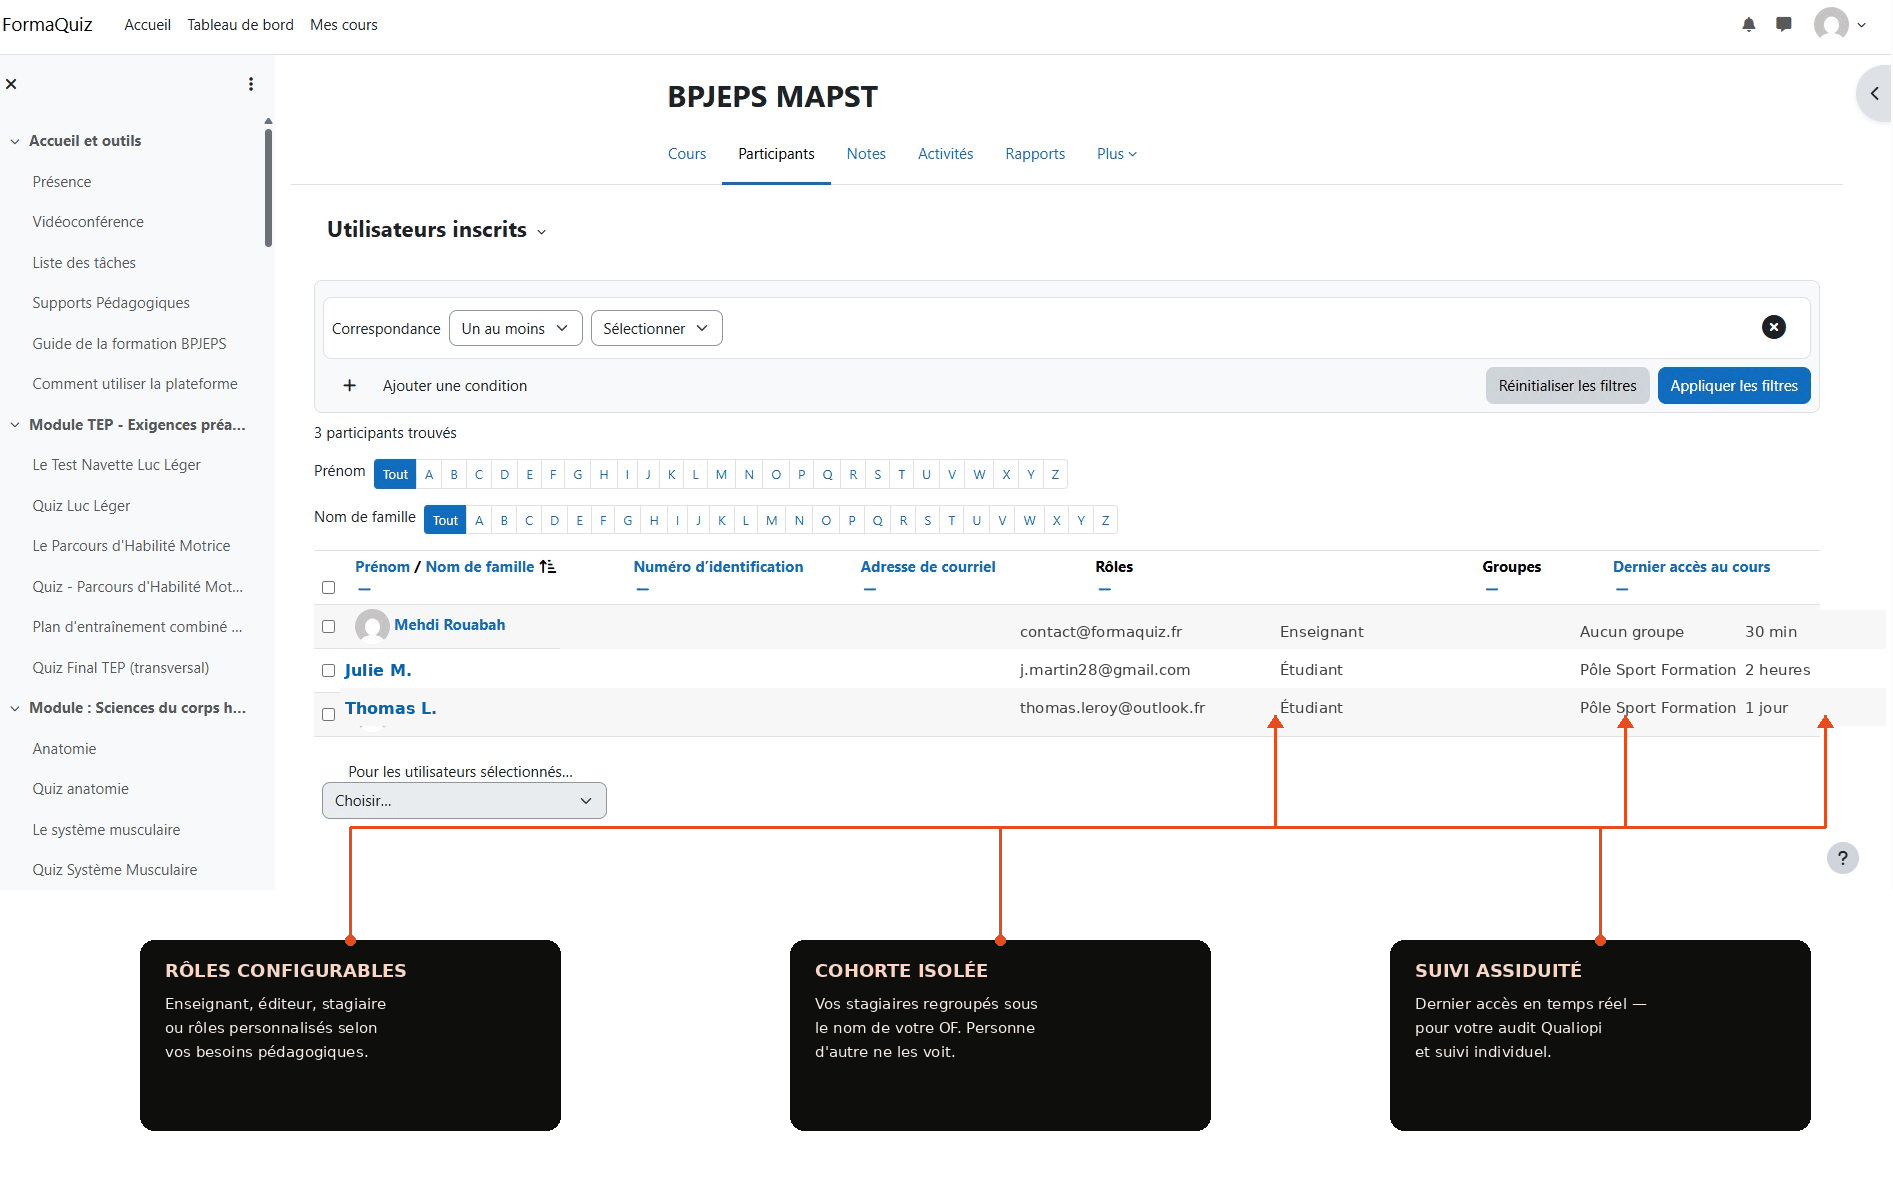Viewport: 1893px width, 1200px height.
Task: Open 'Mes cours' in top menu
Action: tap(344, 24)
